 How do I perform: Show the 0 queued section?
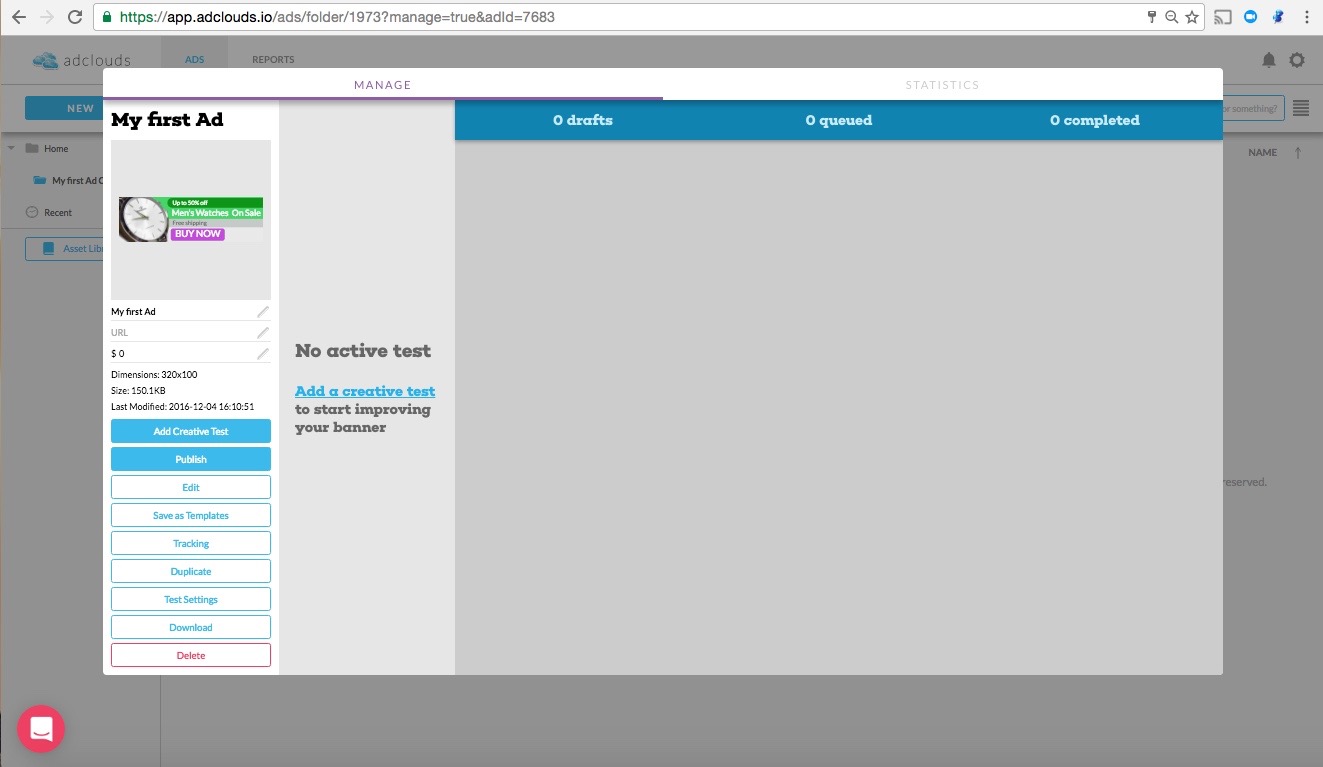pyautogui.click(x=839, y=120)
